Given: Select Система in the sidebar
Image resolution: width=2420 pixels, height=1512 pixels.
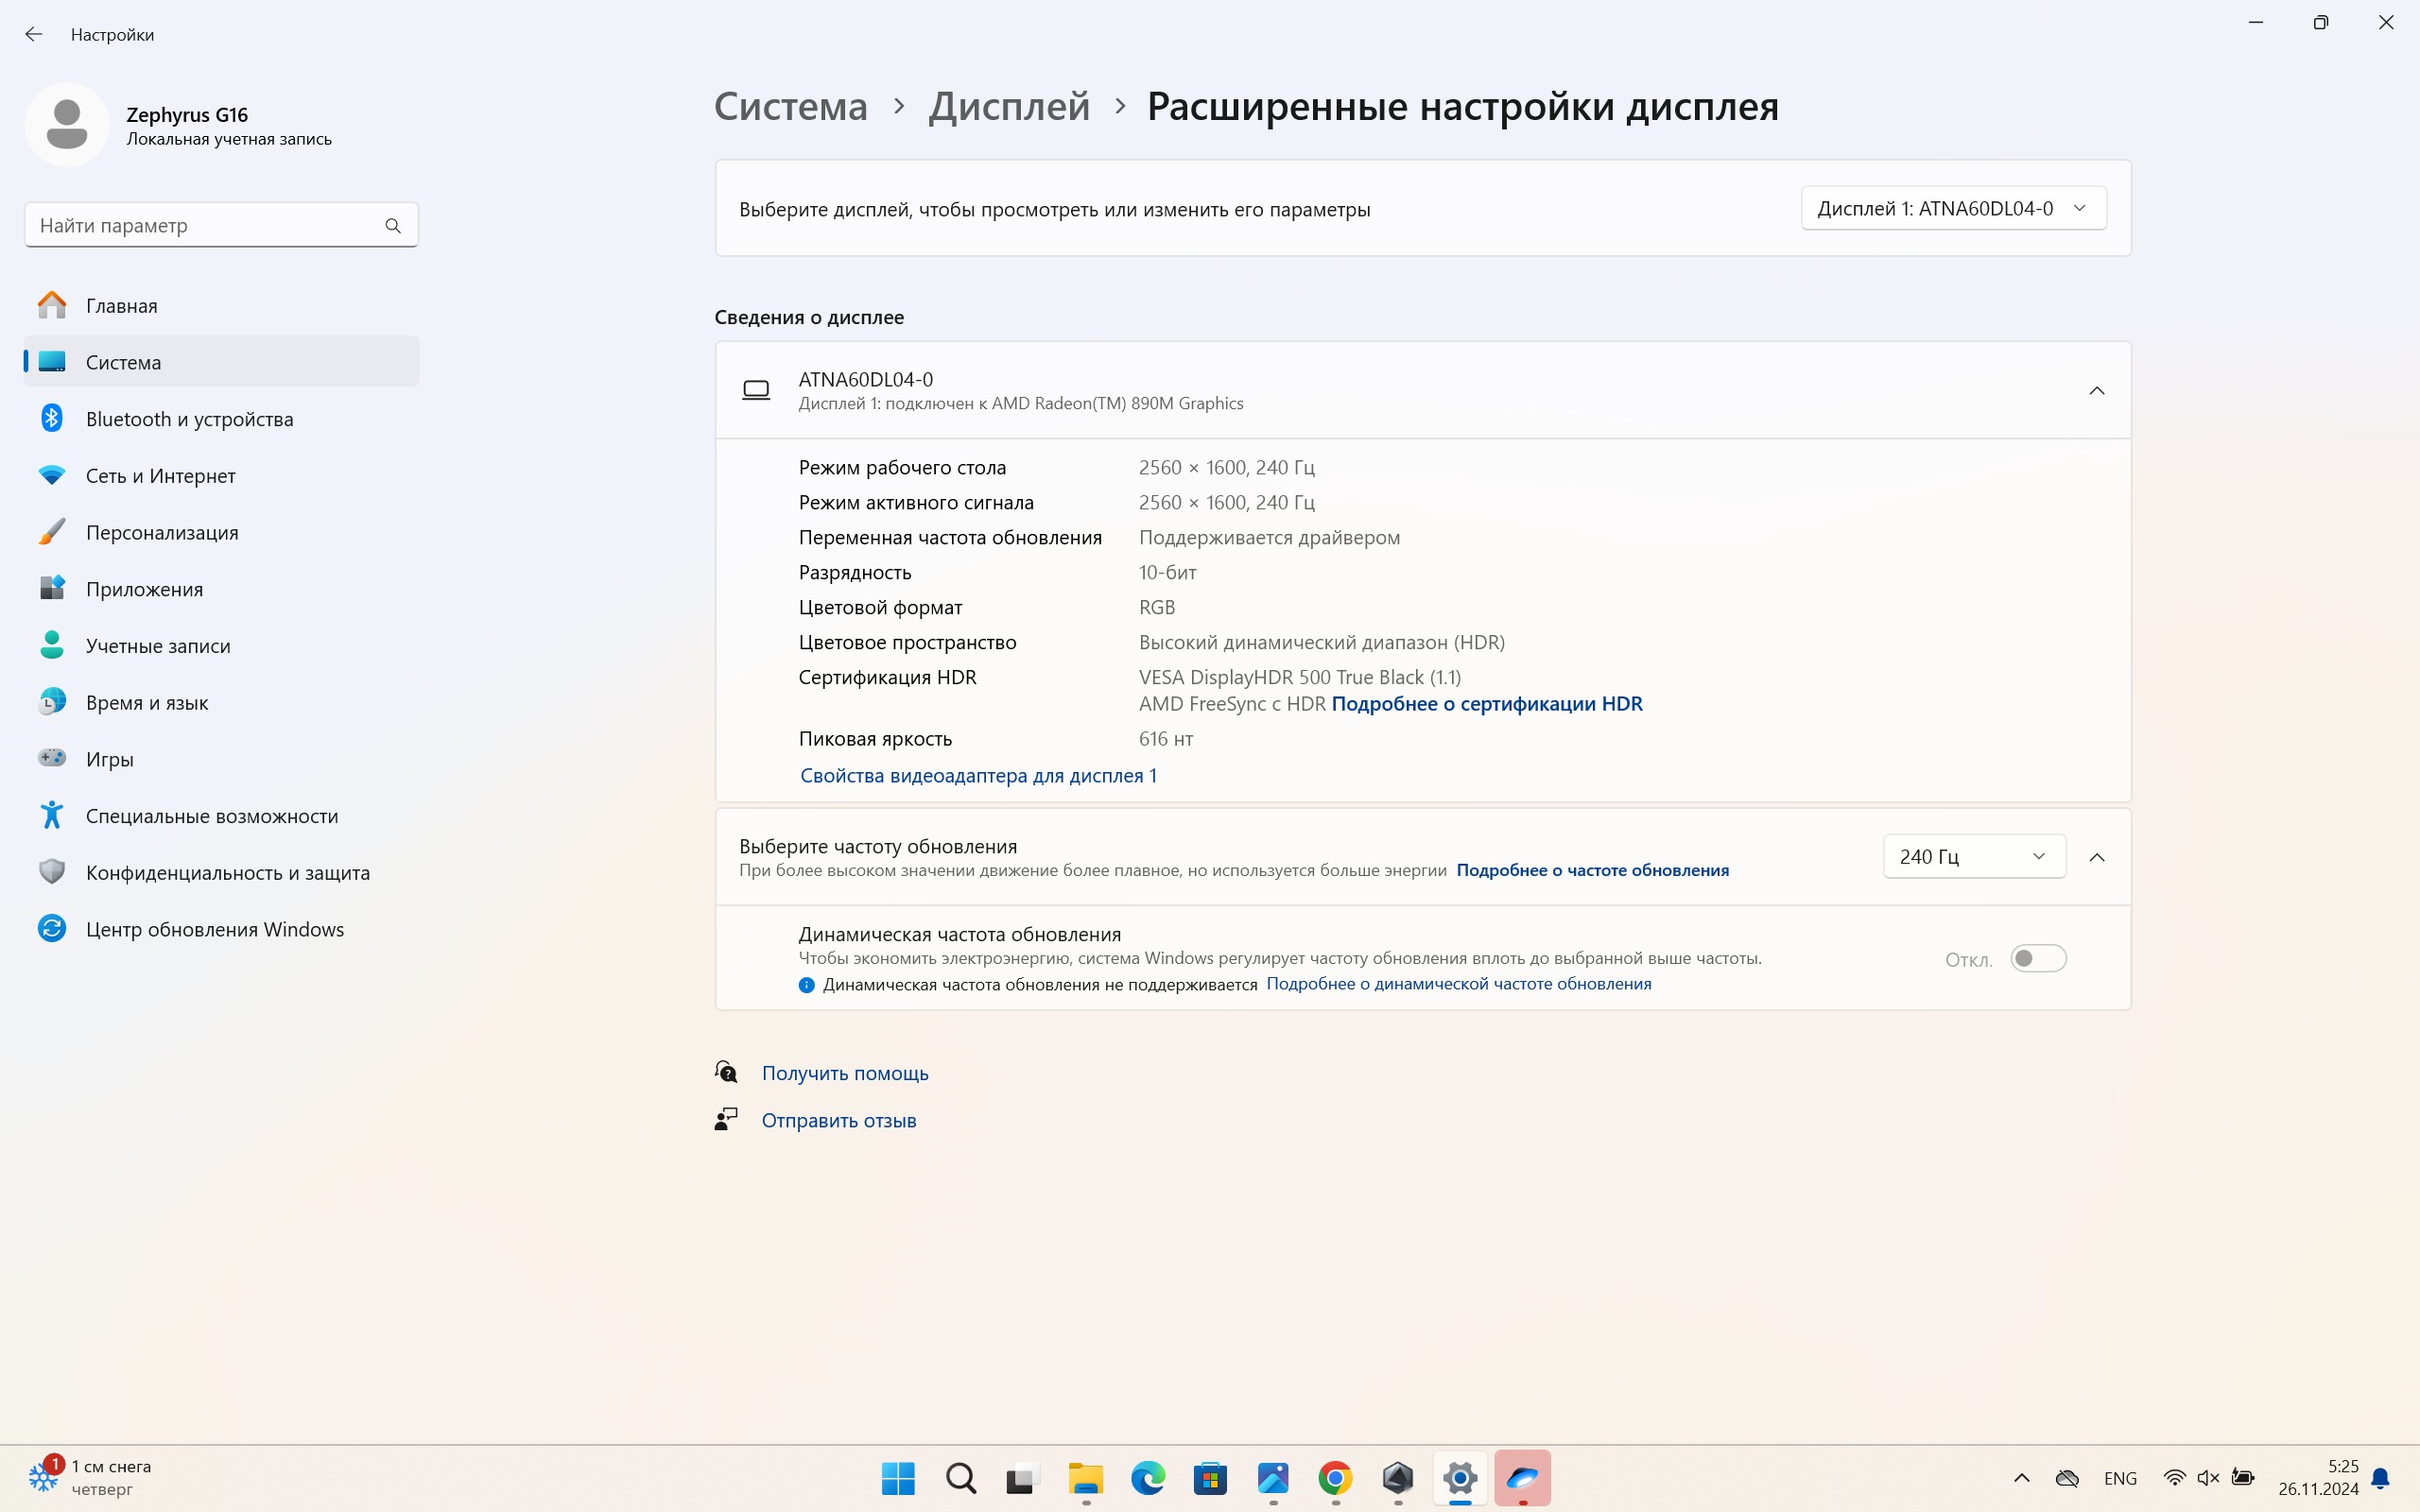Looking at the screenshot, I should [221, 362].
